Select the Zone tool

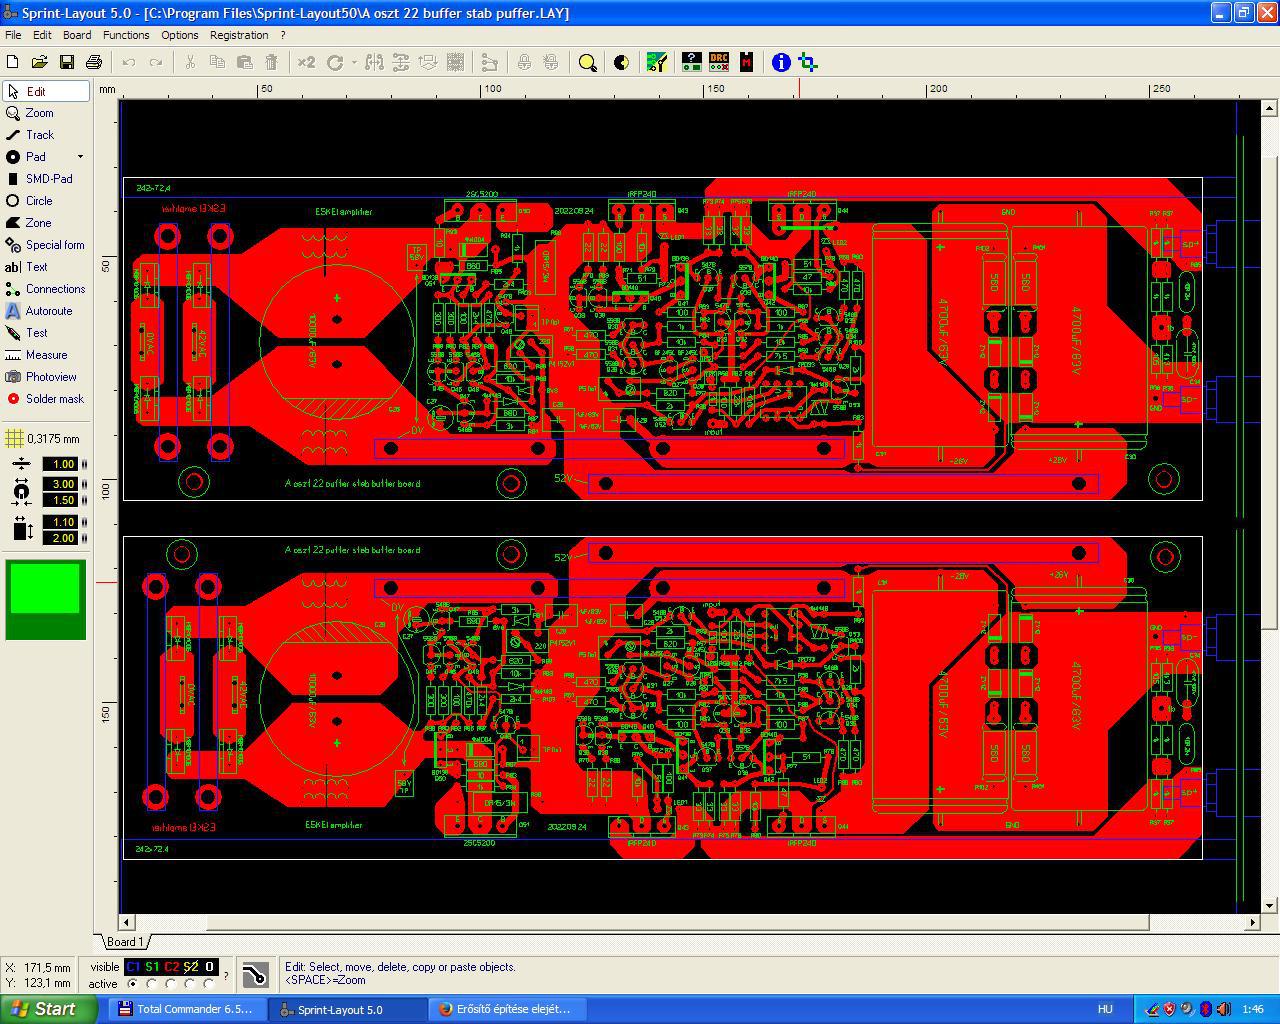click(46, 223)
